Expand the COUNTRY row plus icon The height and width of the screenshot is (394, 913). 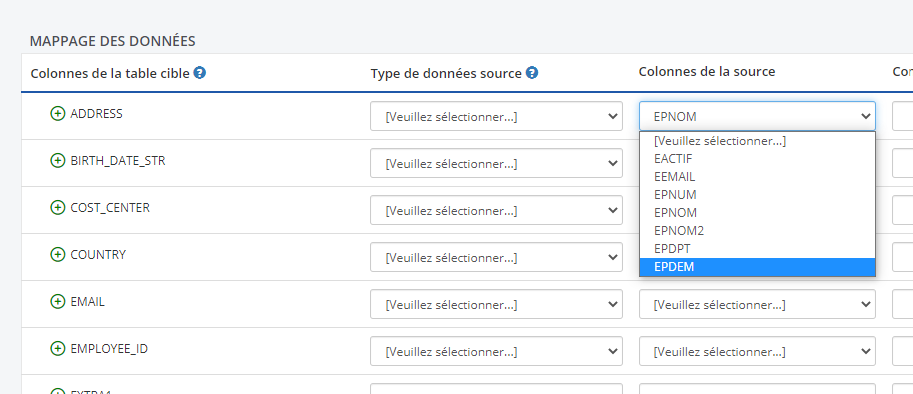[57, 255]
